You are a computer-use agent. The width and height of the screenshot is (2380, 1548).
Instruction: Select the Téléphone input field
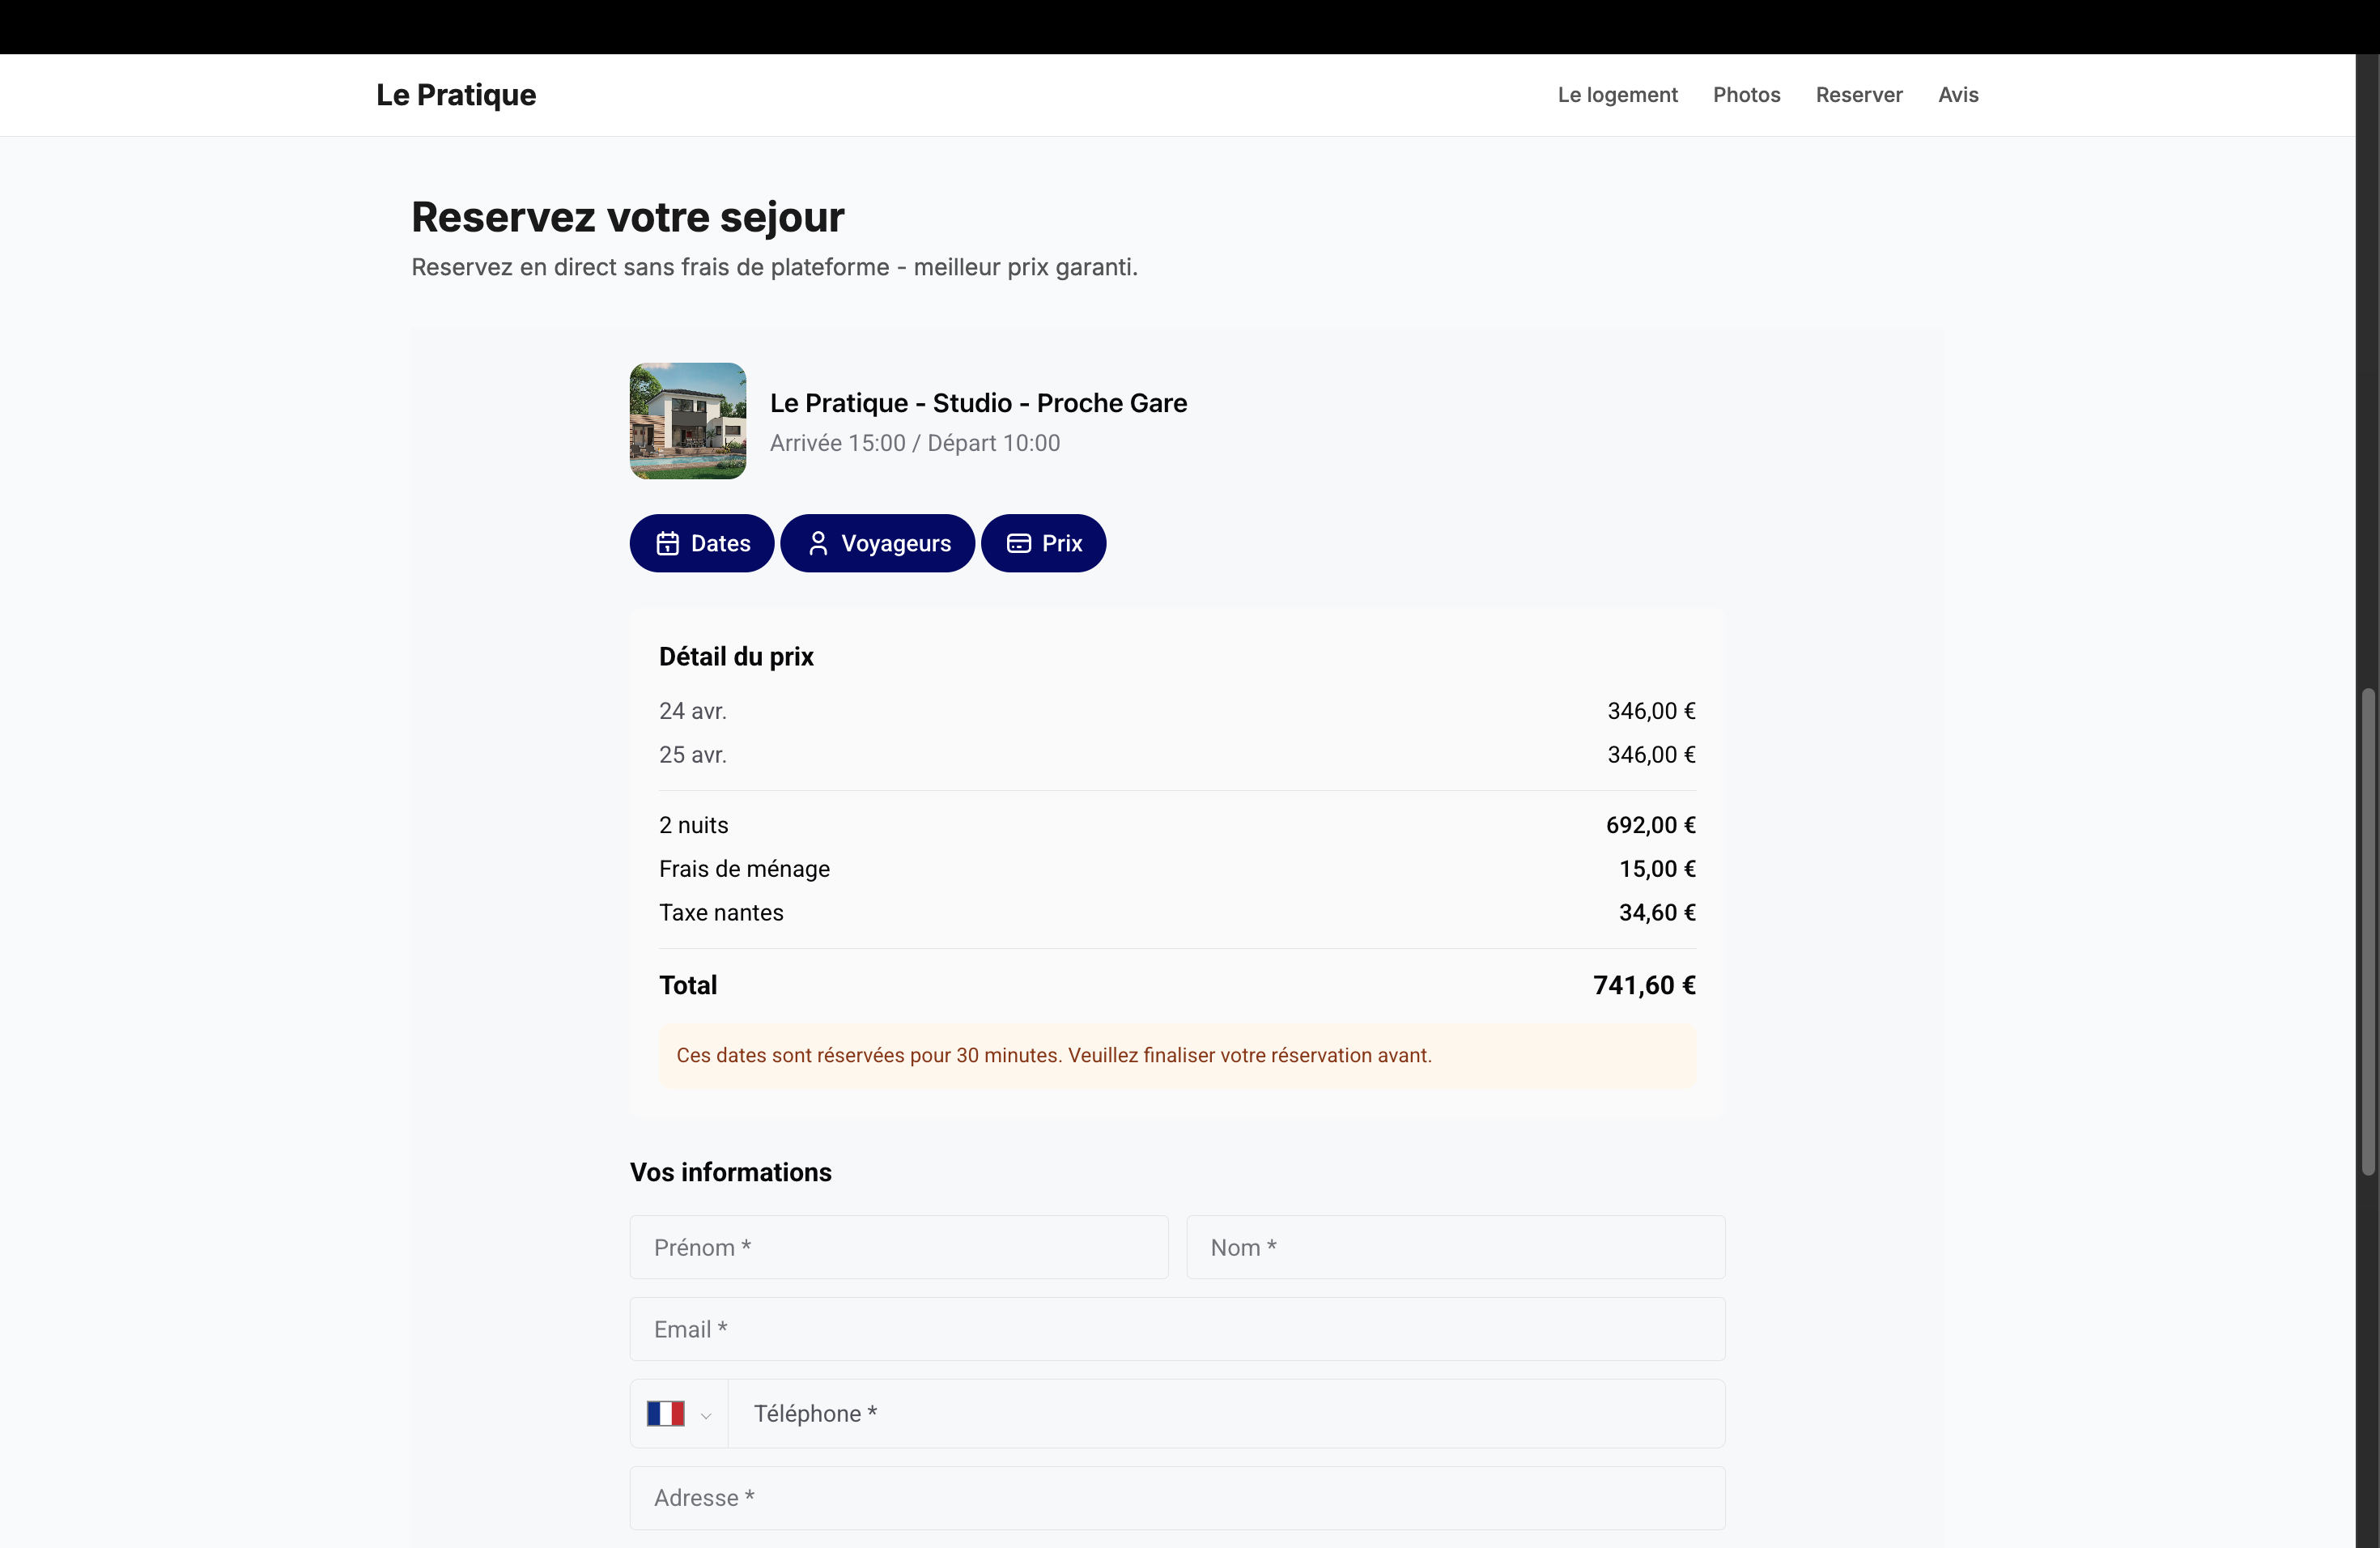pyautogui.click(x=1226, y=1413)
